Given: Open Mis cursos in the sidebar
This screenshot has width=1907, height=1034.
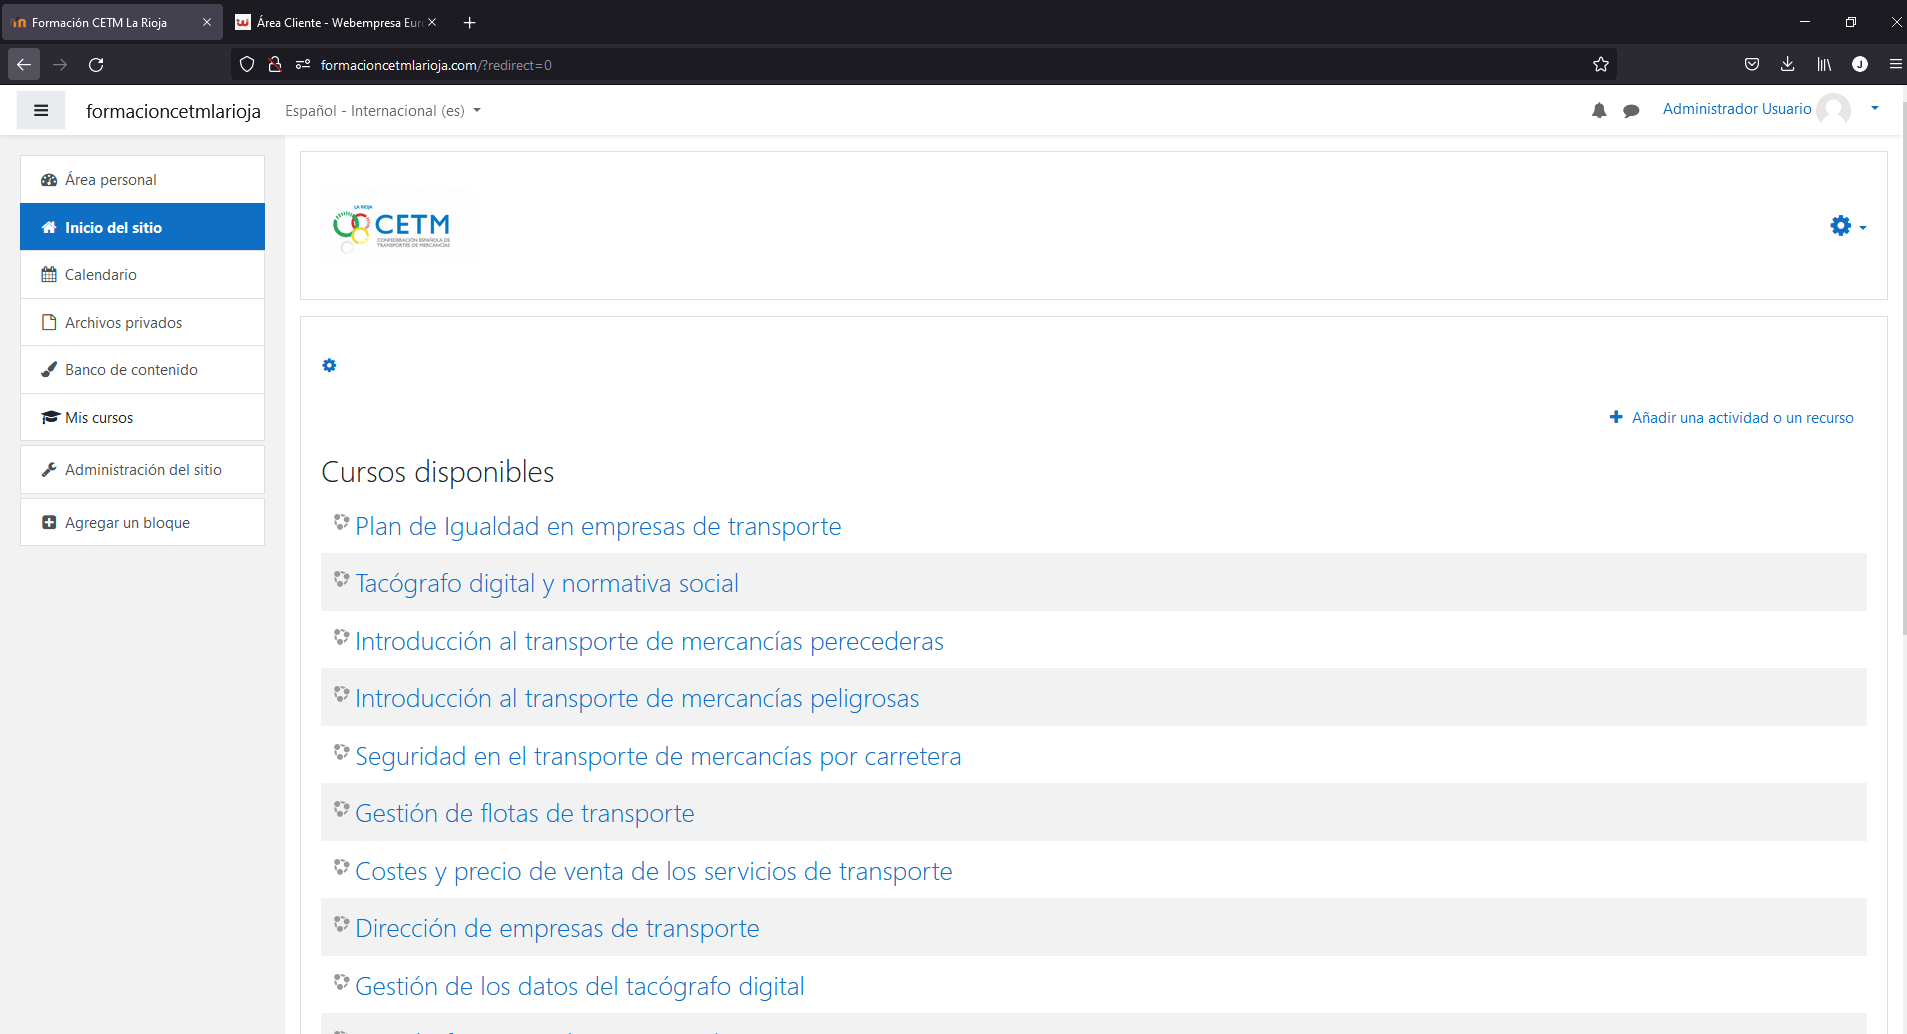Looking at the screenshot, I should pos(142,417).
